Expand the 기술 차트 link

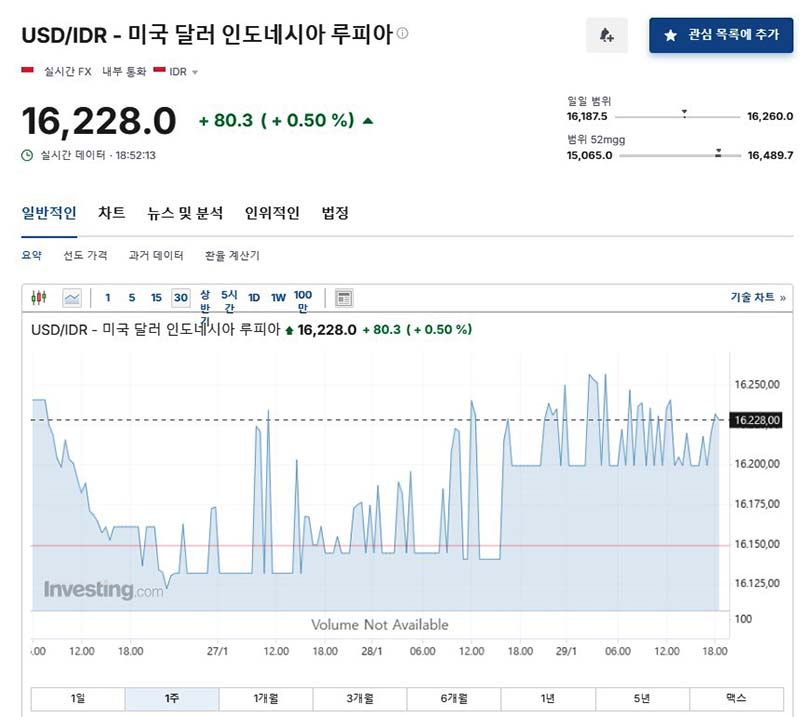(757, 297)
